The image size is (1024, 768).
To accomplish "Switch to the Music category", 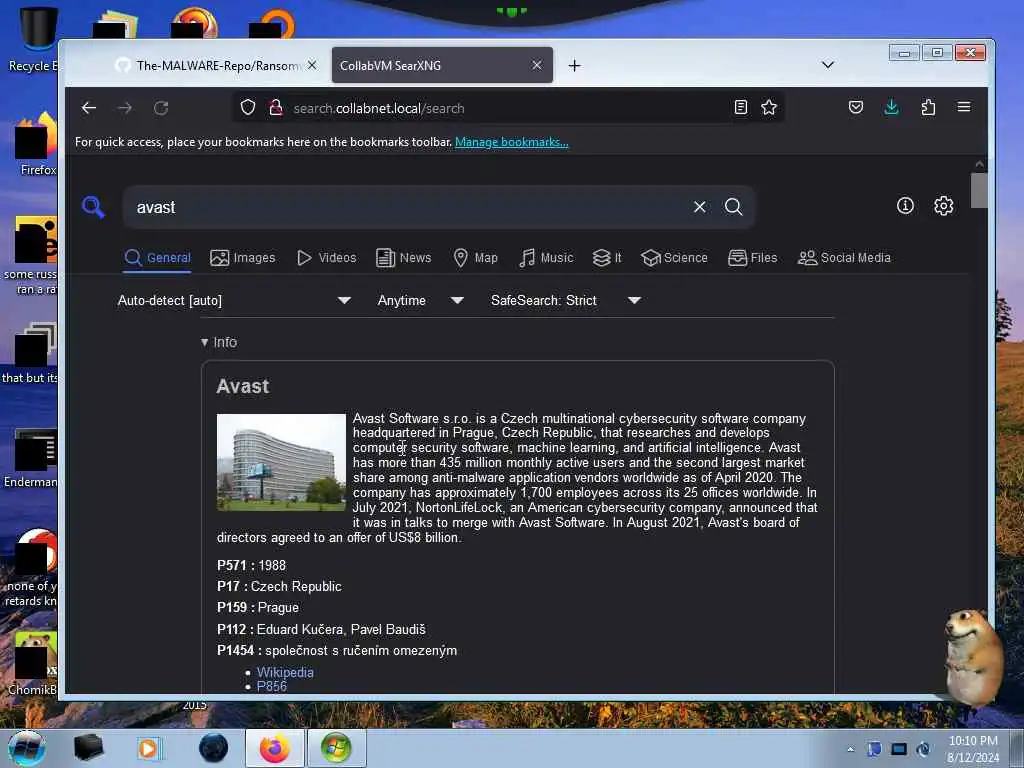I will [546, 258].
